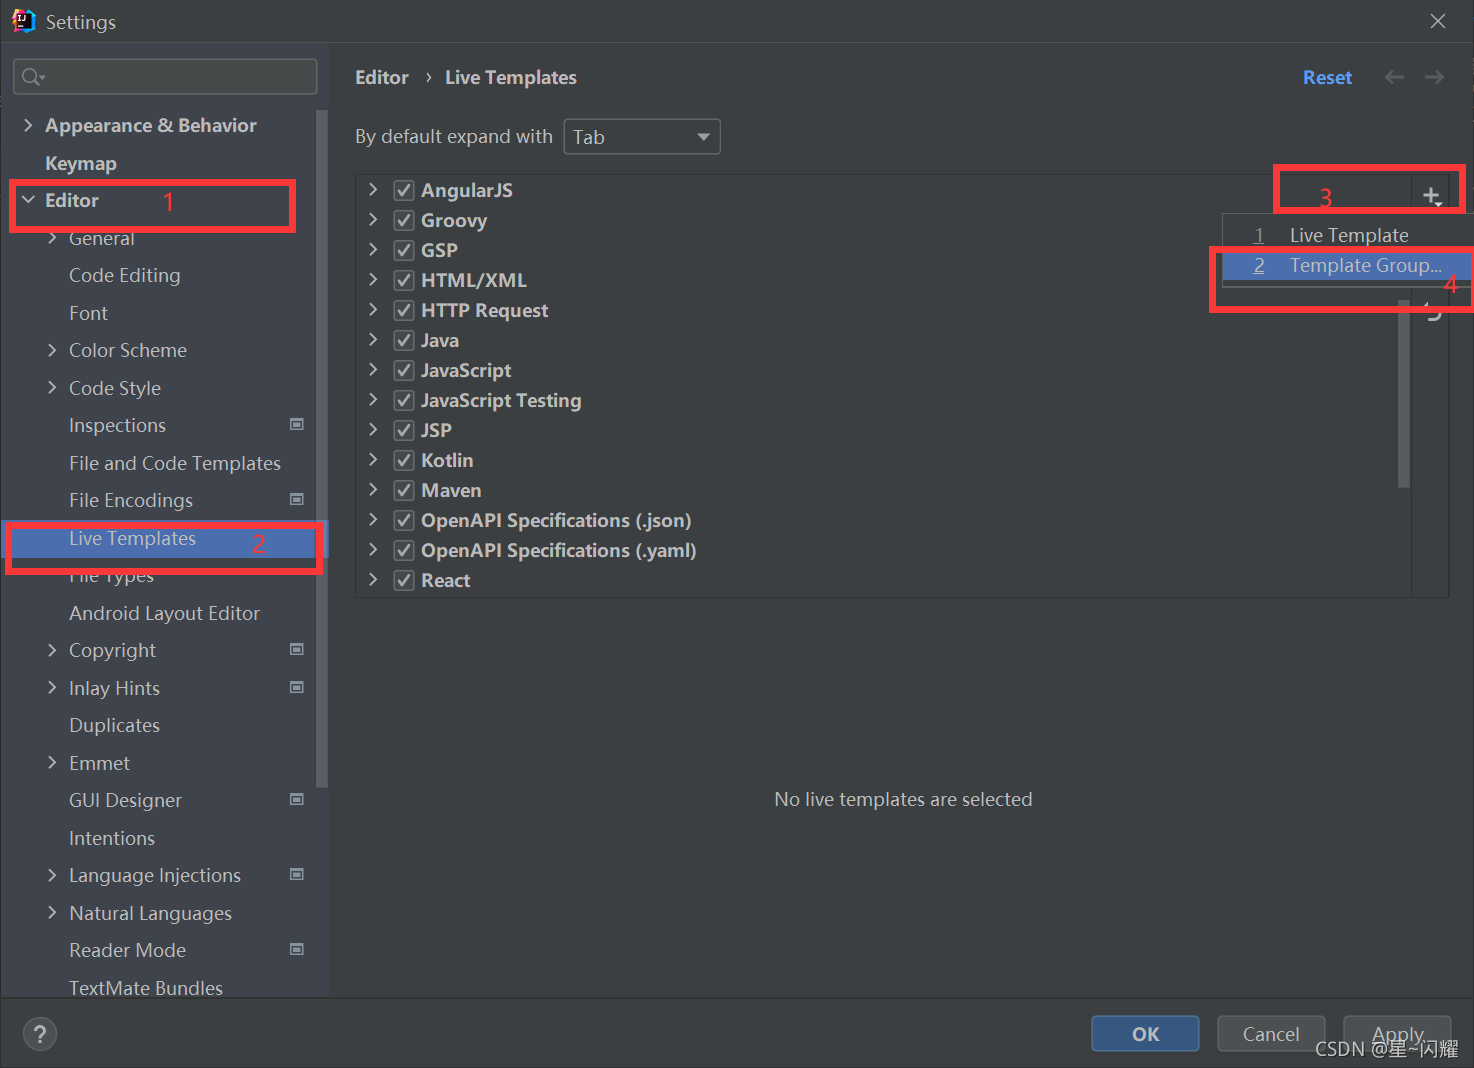Expand OpenAPI Specifications (.json) chevron
This screenshot has width=1474, height=1068.
tap(373, 520)
